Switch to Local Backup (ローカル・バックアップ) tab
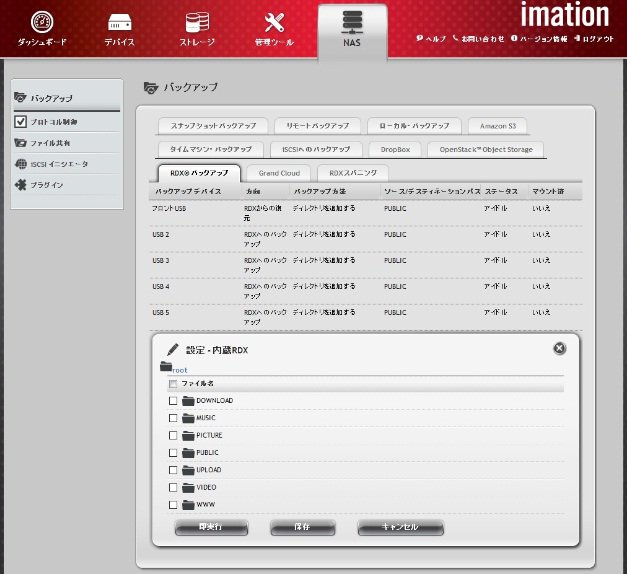 (x=414, y=126)
